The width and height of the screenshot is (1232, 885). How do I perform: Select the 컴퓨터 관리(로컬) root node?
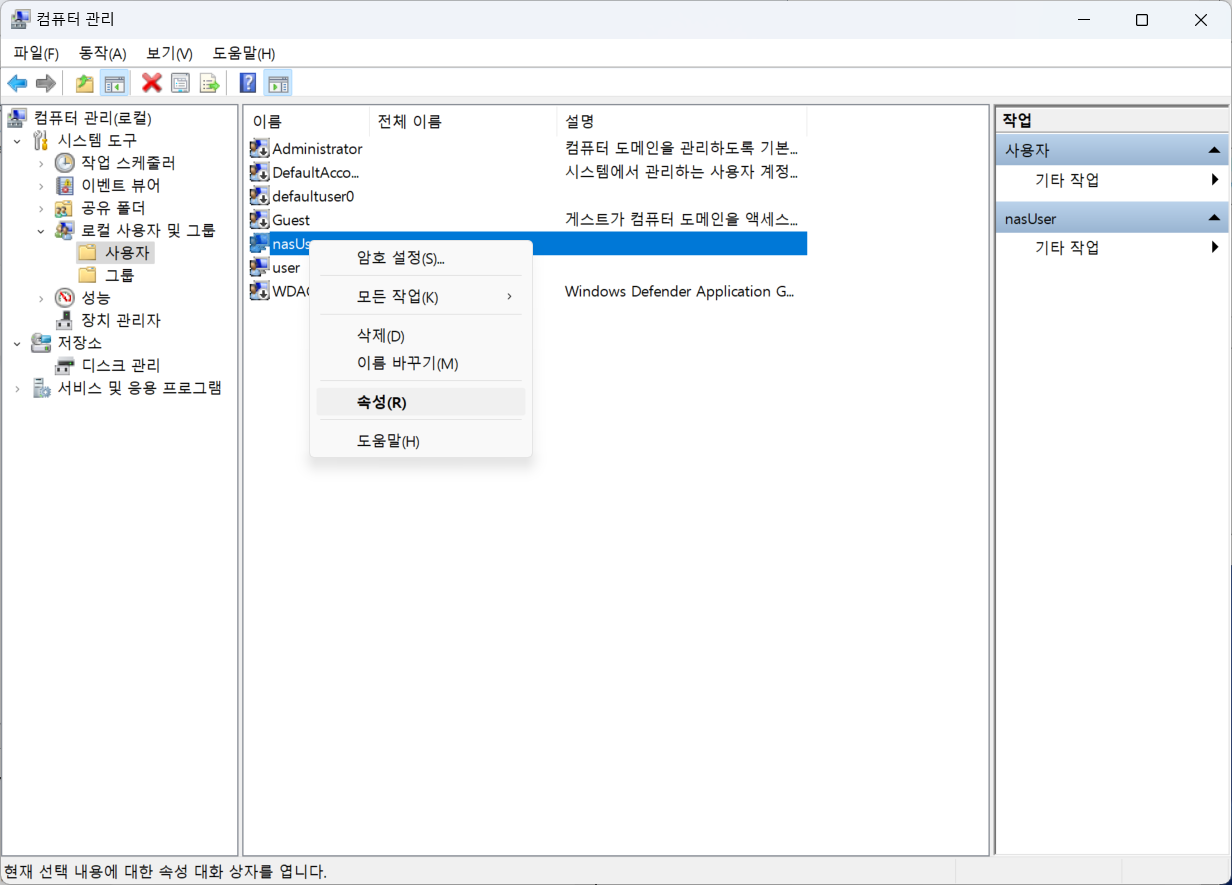click(94, 118)
